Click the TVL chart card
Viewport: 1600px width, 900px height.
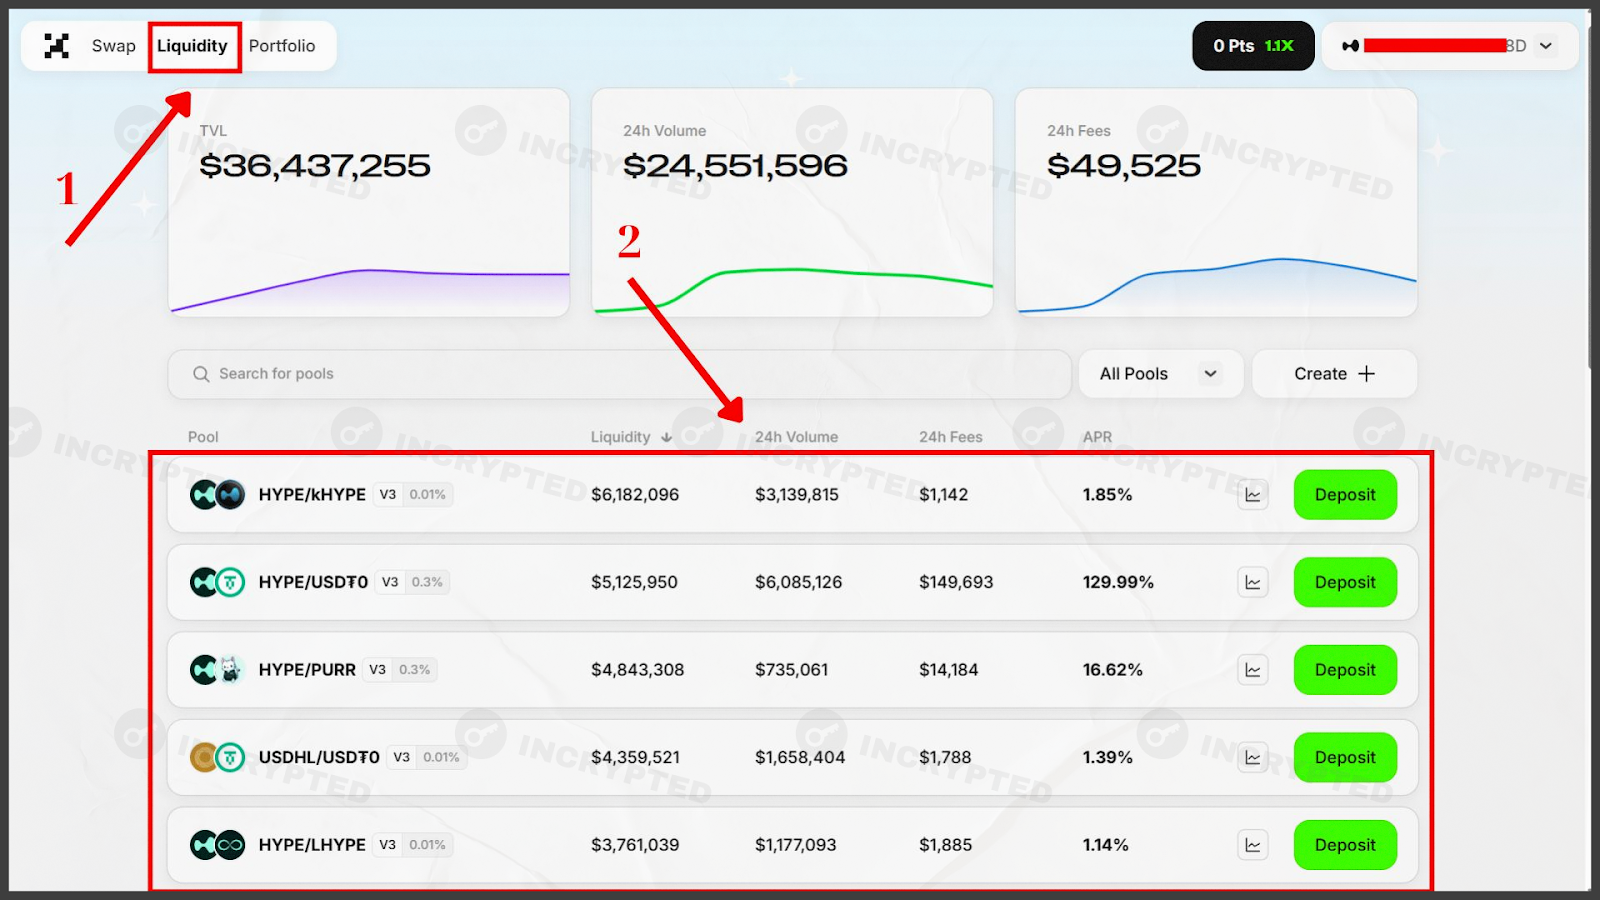pos(369,203)
